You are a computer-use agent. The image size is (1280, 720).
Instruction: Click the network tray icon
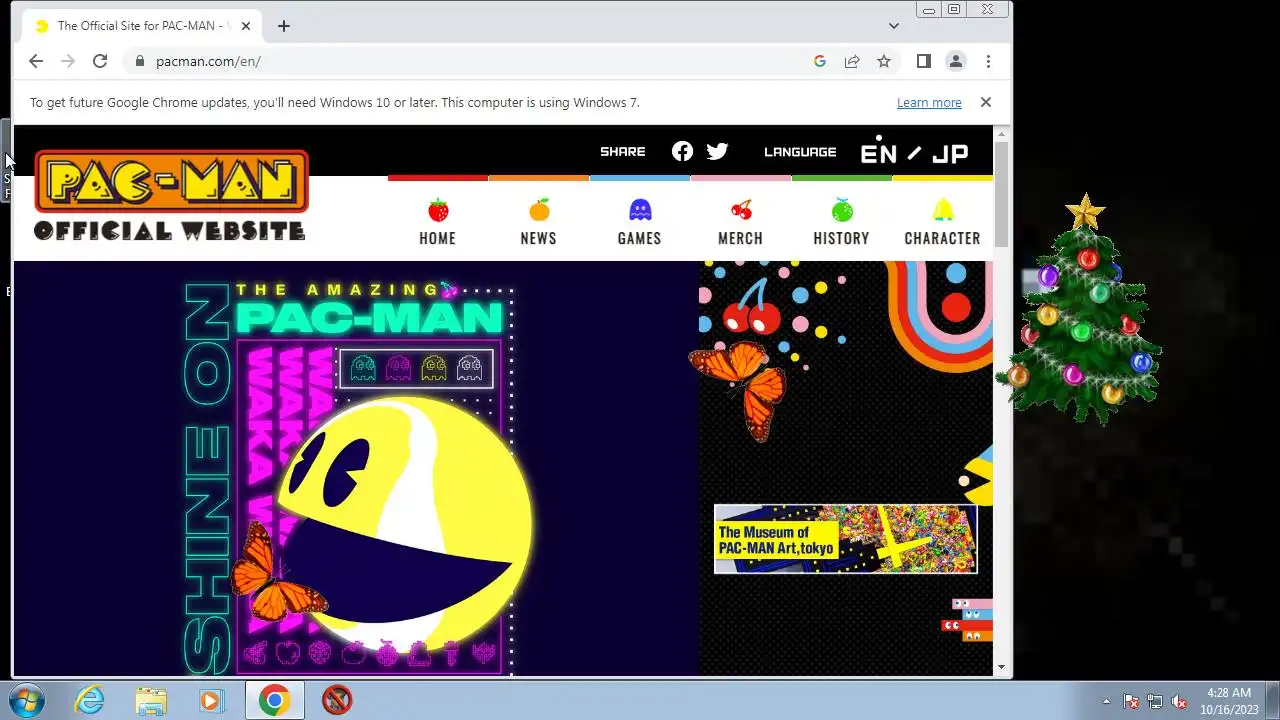pos(1155,701)
